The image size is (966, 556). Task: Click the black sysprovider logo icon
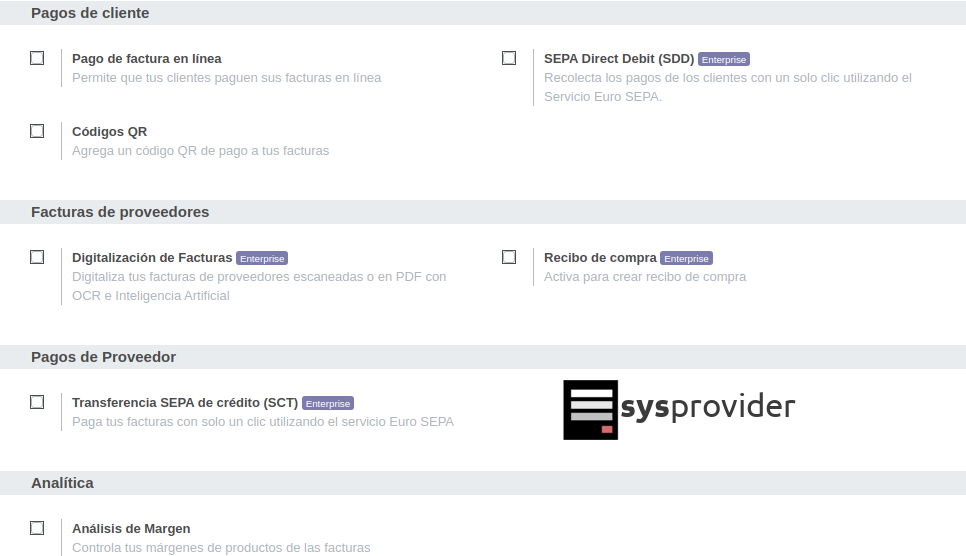pos(590,410)
